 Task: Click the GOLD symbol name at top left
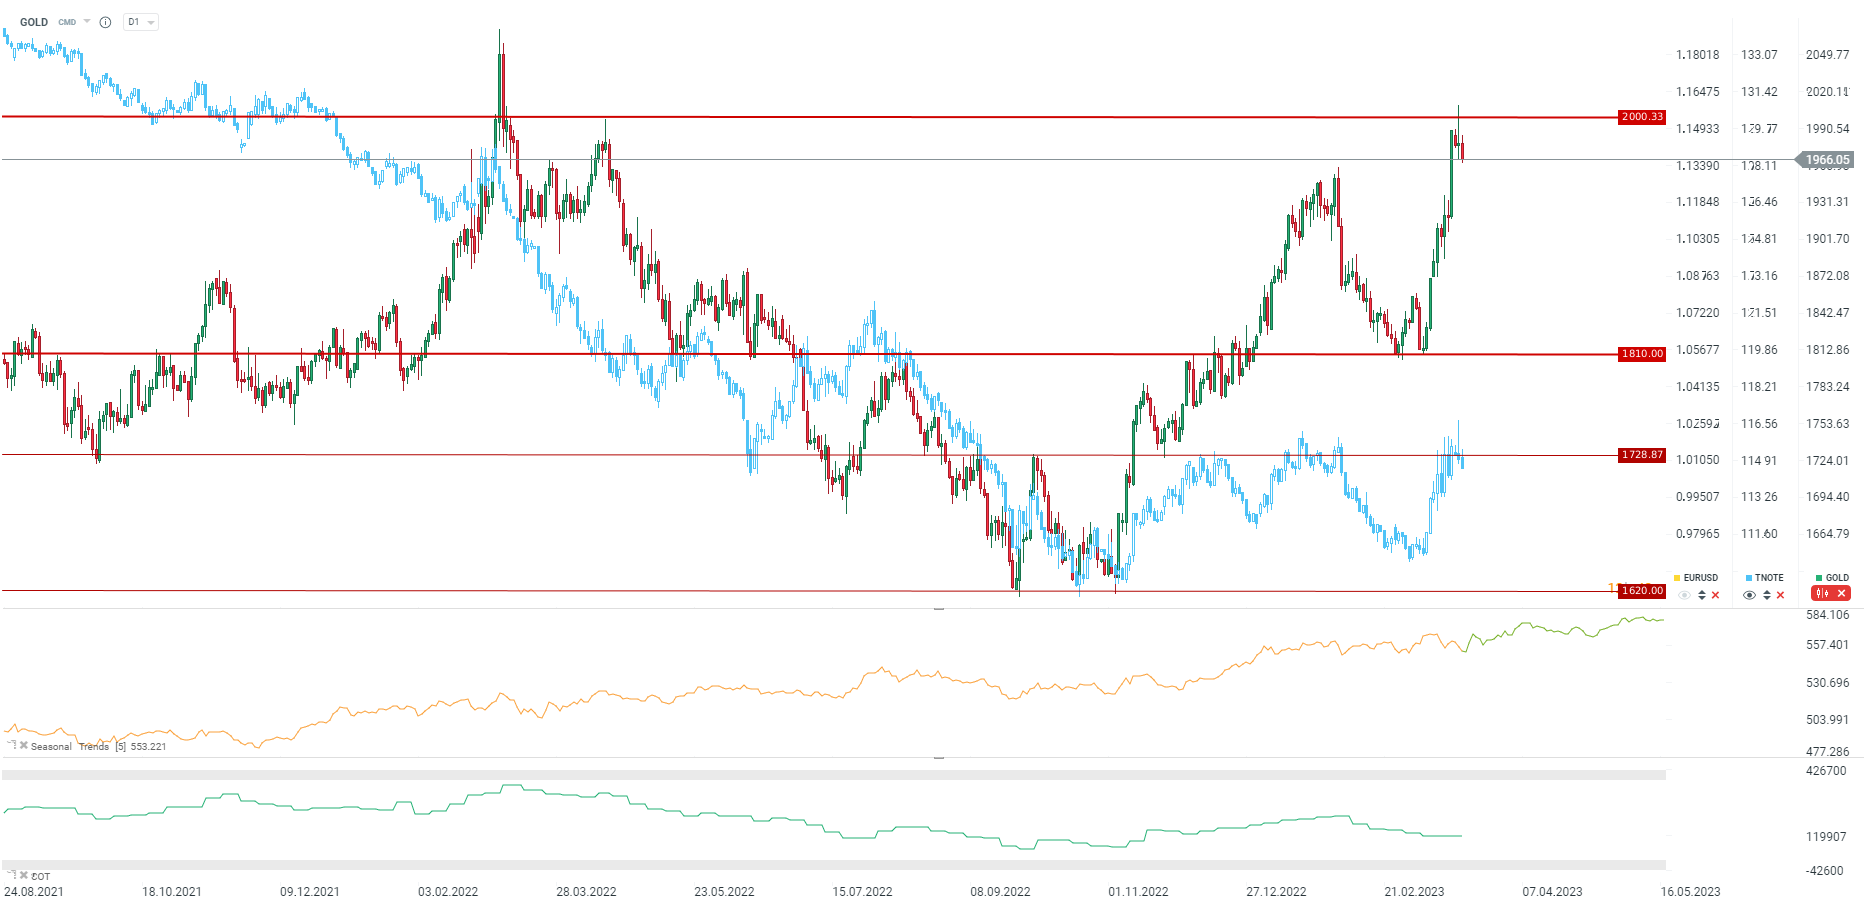(x=34, y=22)
